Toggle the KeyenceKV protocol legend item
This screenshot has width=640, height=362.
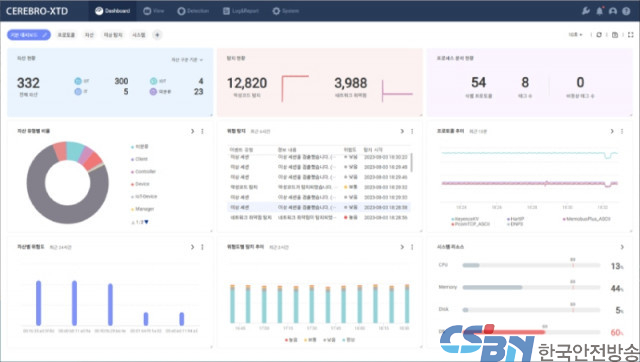pos(465,219)
